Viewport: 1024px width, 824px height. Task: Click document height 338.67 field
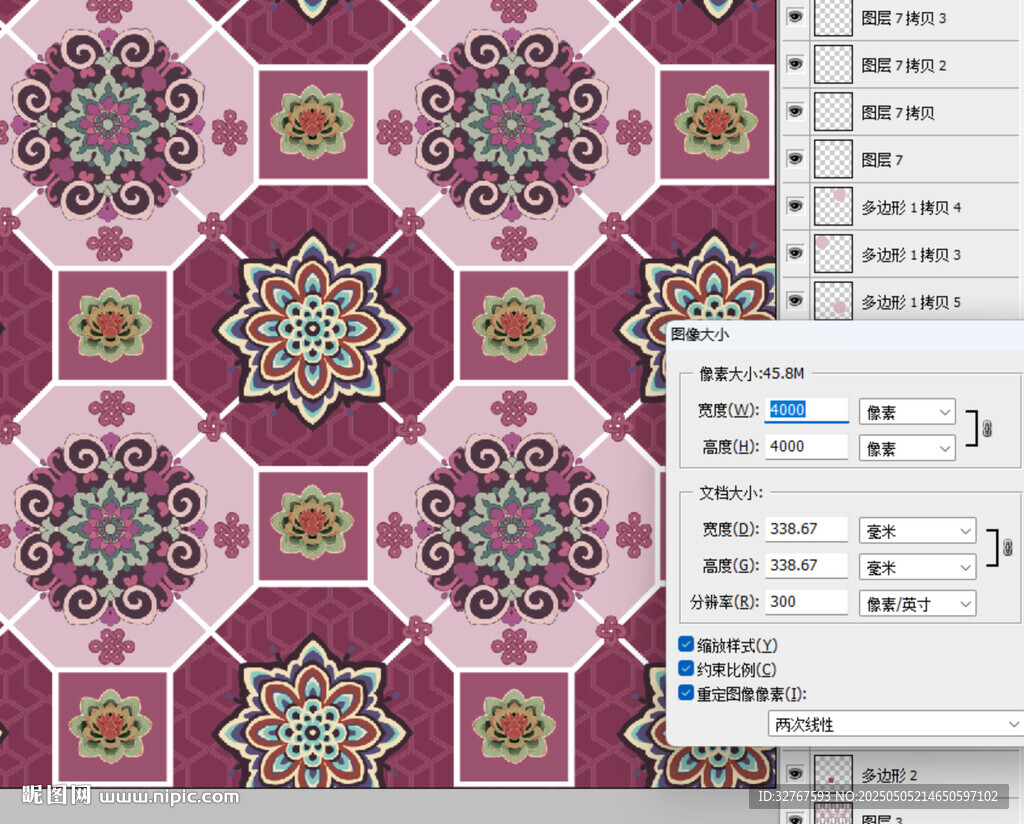[x=807, y=565]
